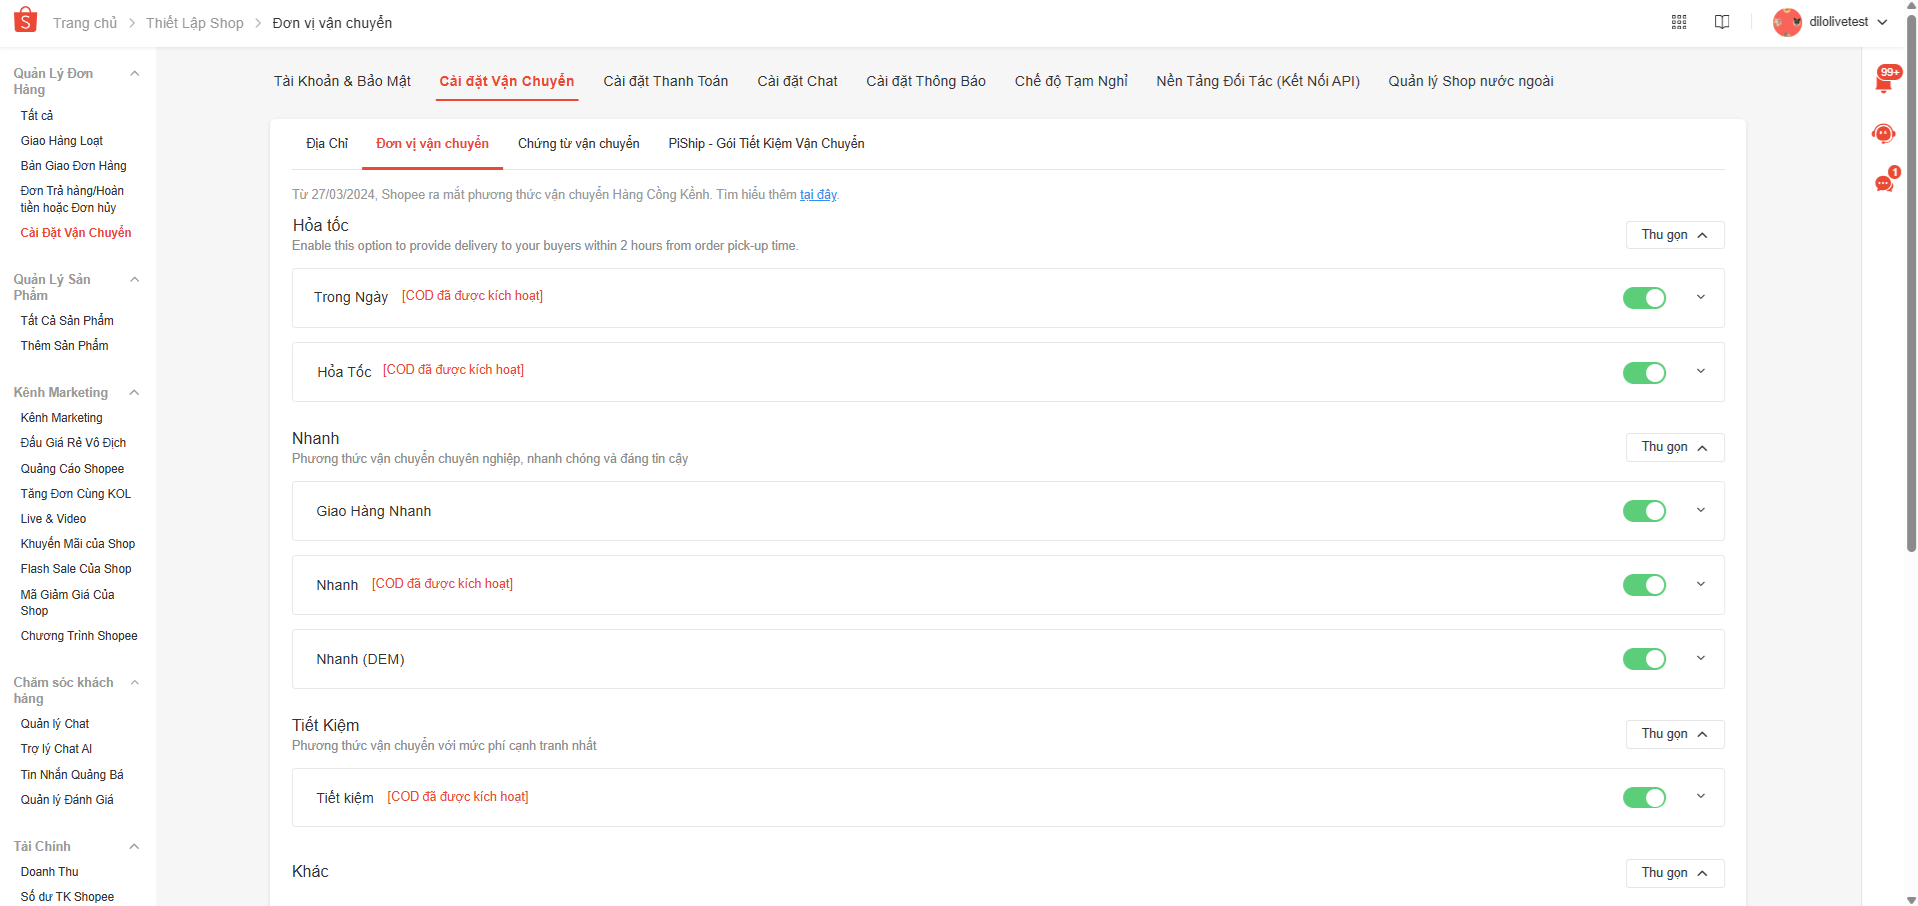The width and height of the screenshot is (1918, 906).
Task: Open the customer support headset icon
Action: coord(1884,133)
